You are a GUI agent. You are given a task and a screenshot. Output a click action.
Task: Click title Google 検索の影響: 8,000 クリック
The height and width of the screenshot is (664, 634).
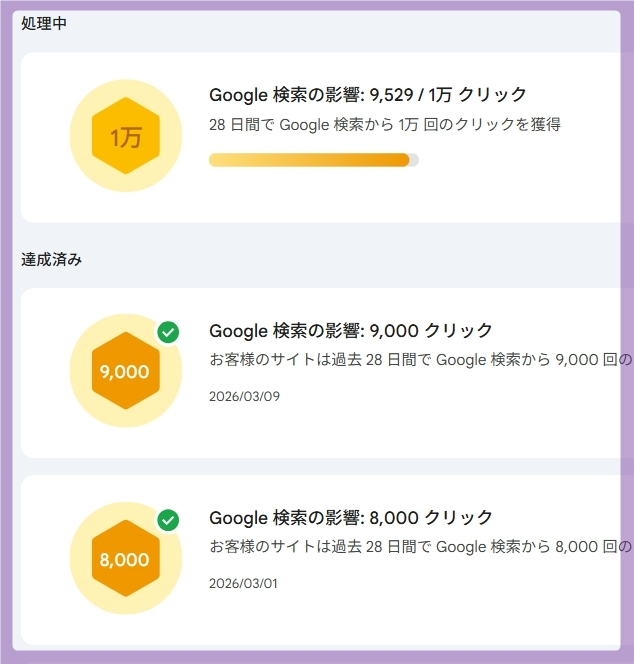(350, 517)
